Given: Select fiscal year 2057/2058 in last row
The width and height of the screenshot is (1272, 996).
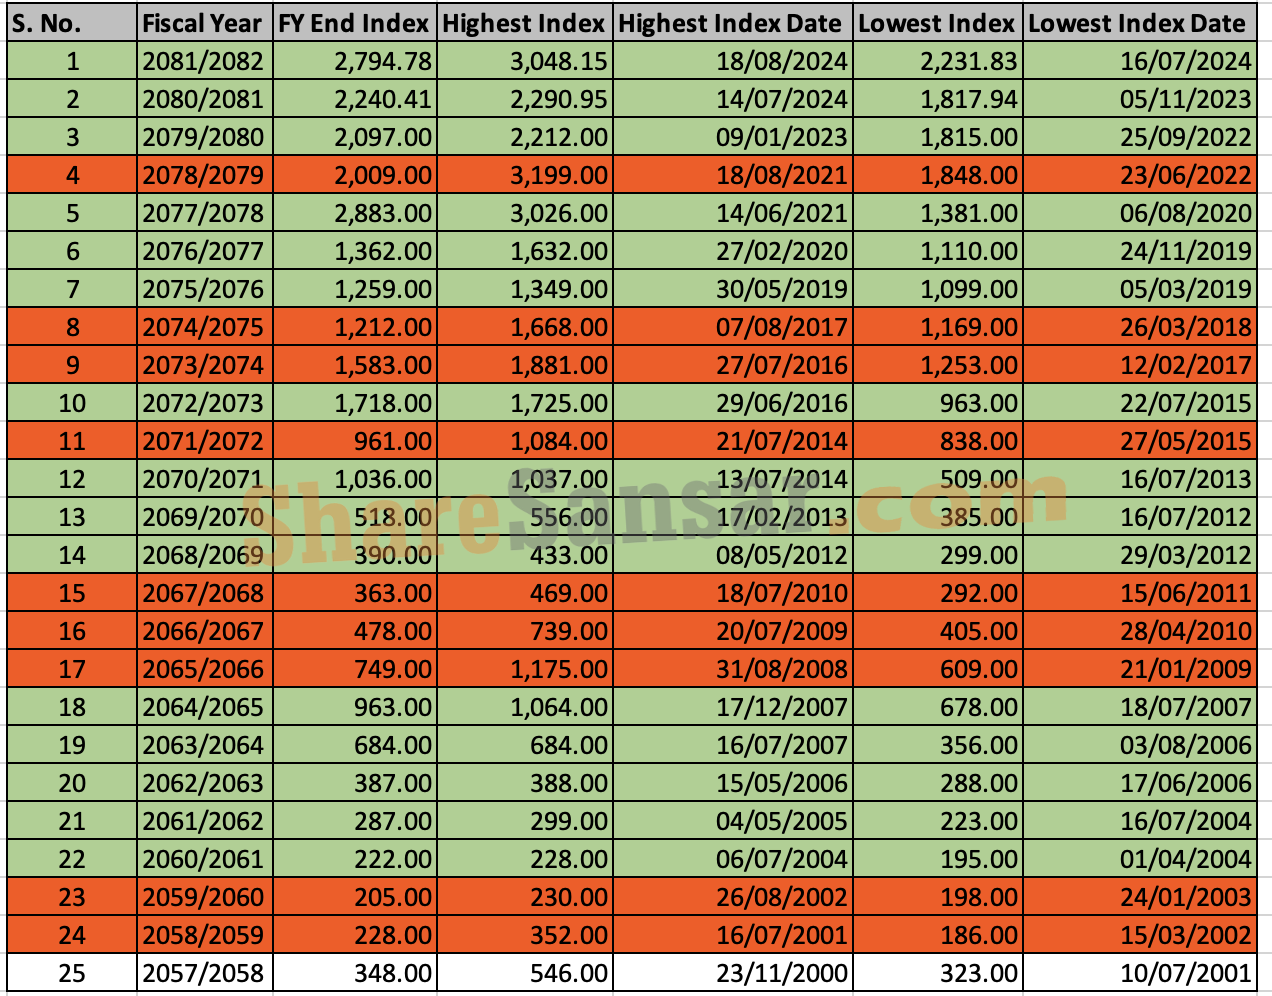Looking at the screenshot, I should coord(204,973).
